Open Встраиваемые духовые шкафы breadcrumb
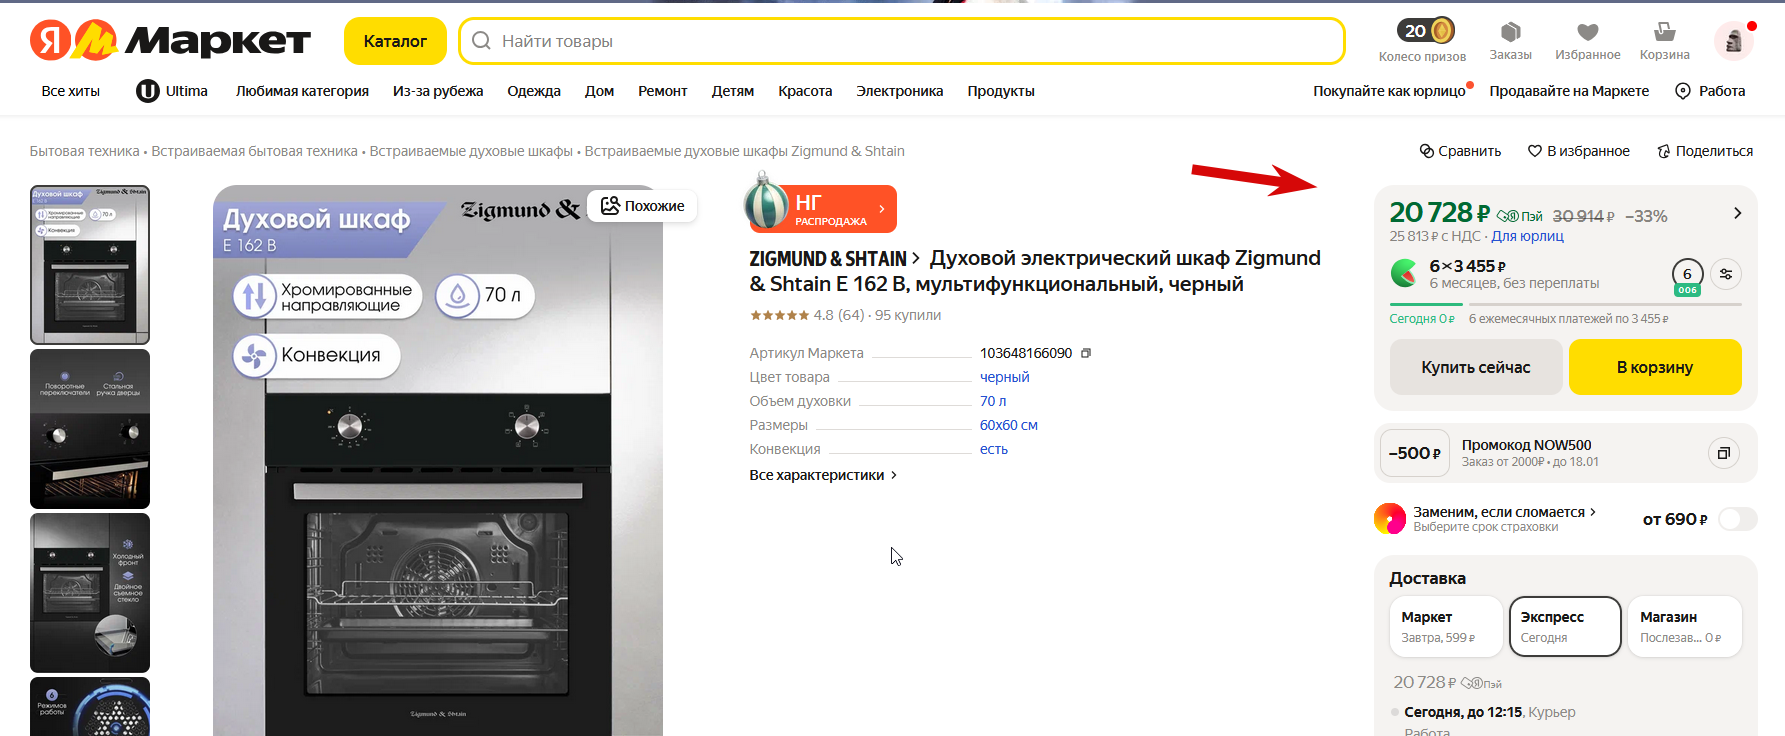 [x=471, y=151]
